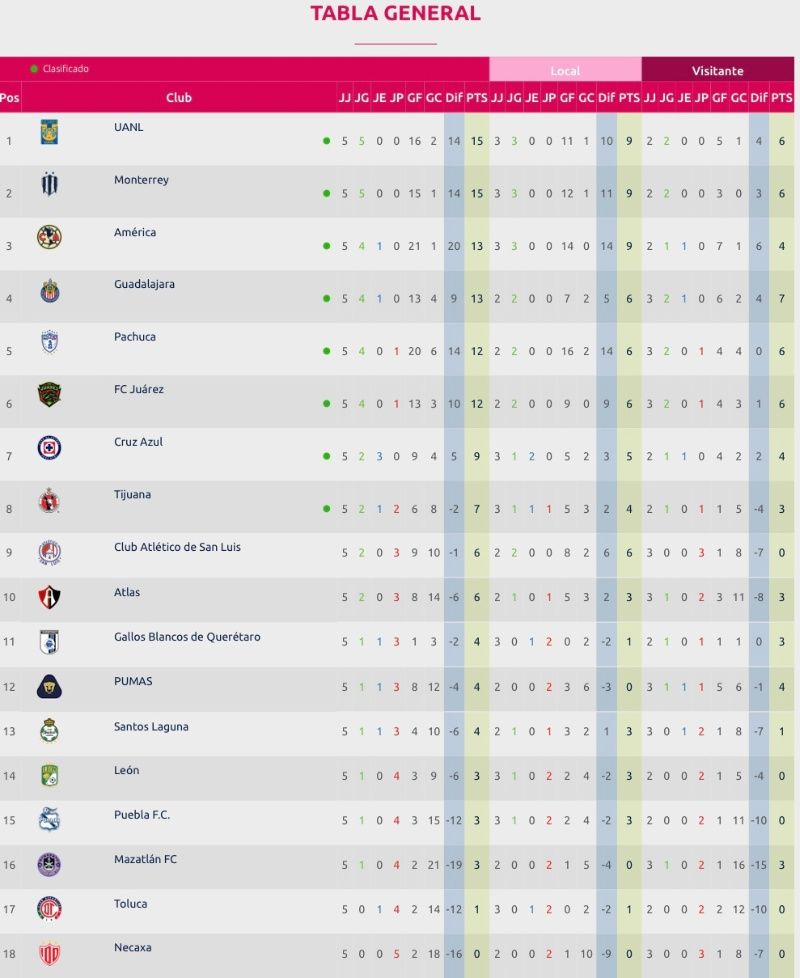Click the Tijuana club crest icon
The width and height of the screenshot is (800, 978).
pyautogui.click(x=49, y=500)
